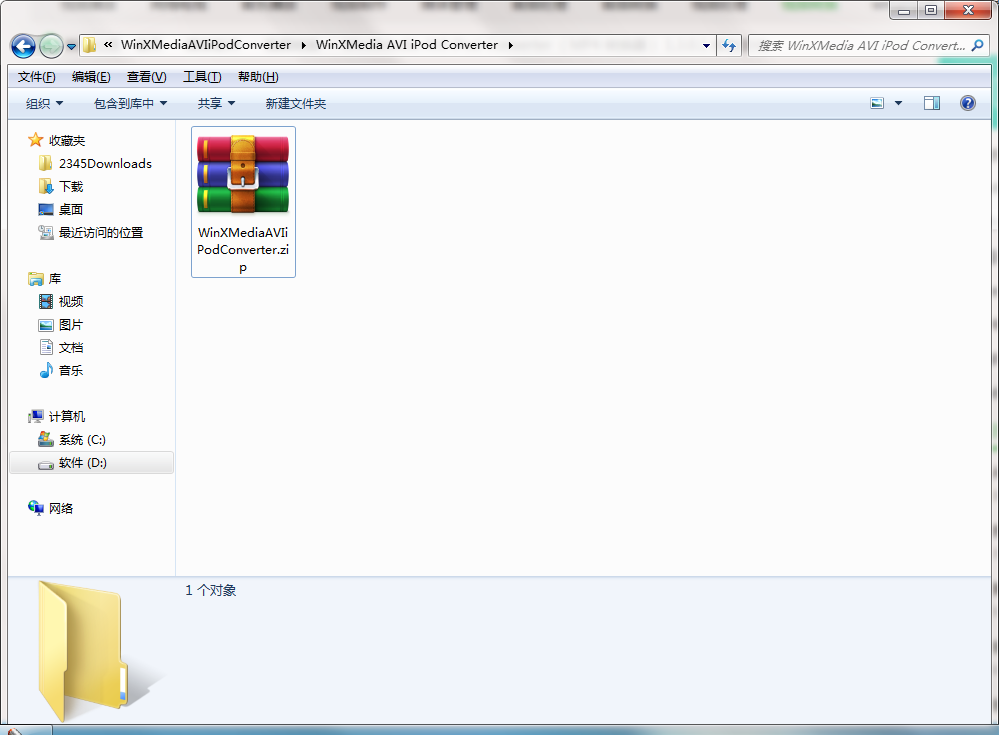Viewport: 999px width, 735px height.
Task: Open more view options dropdown arrow
Action: pos(898,103)
